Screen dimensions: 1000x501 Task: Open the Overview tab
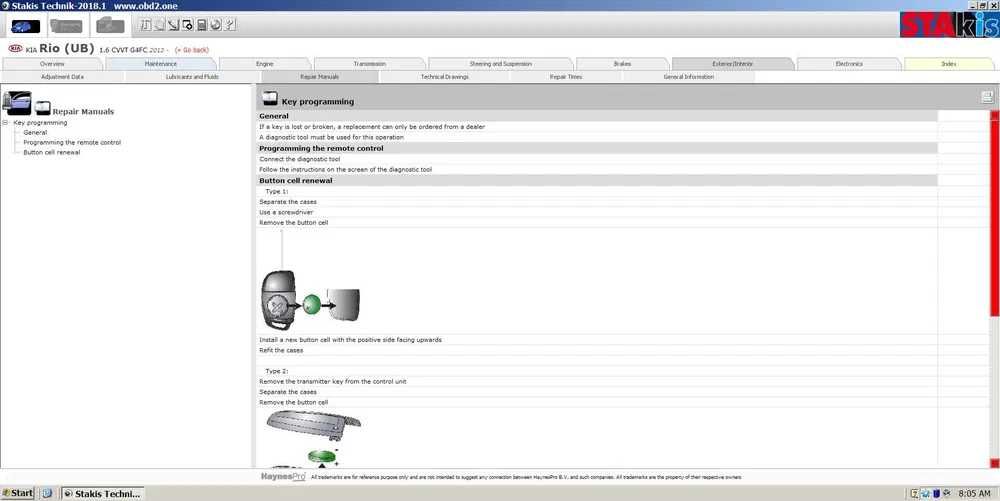point(52,64)
